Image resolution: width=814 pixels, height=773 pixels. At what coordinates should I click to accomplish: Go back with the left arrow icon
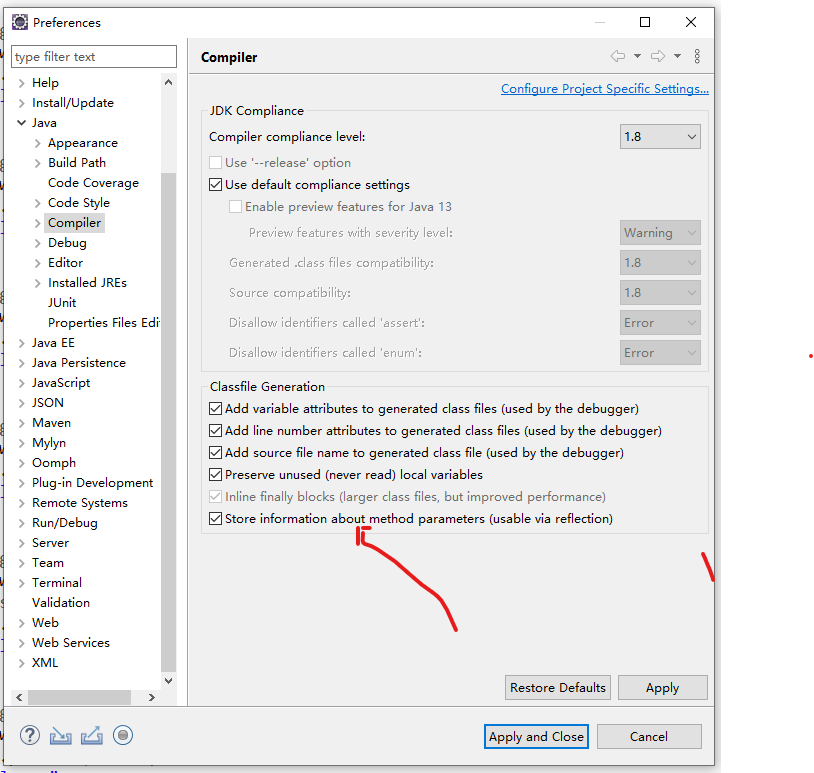[x=618, y=56]
